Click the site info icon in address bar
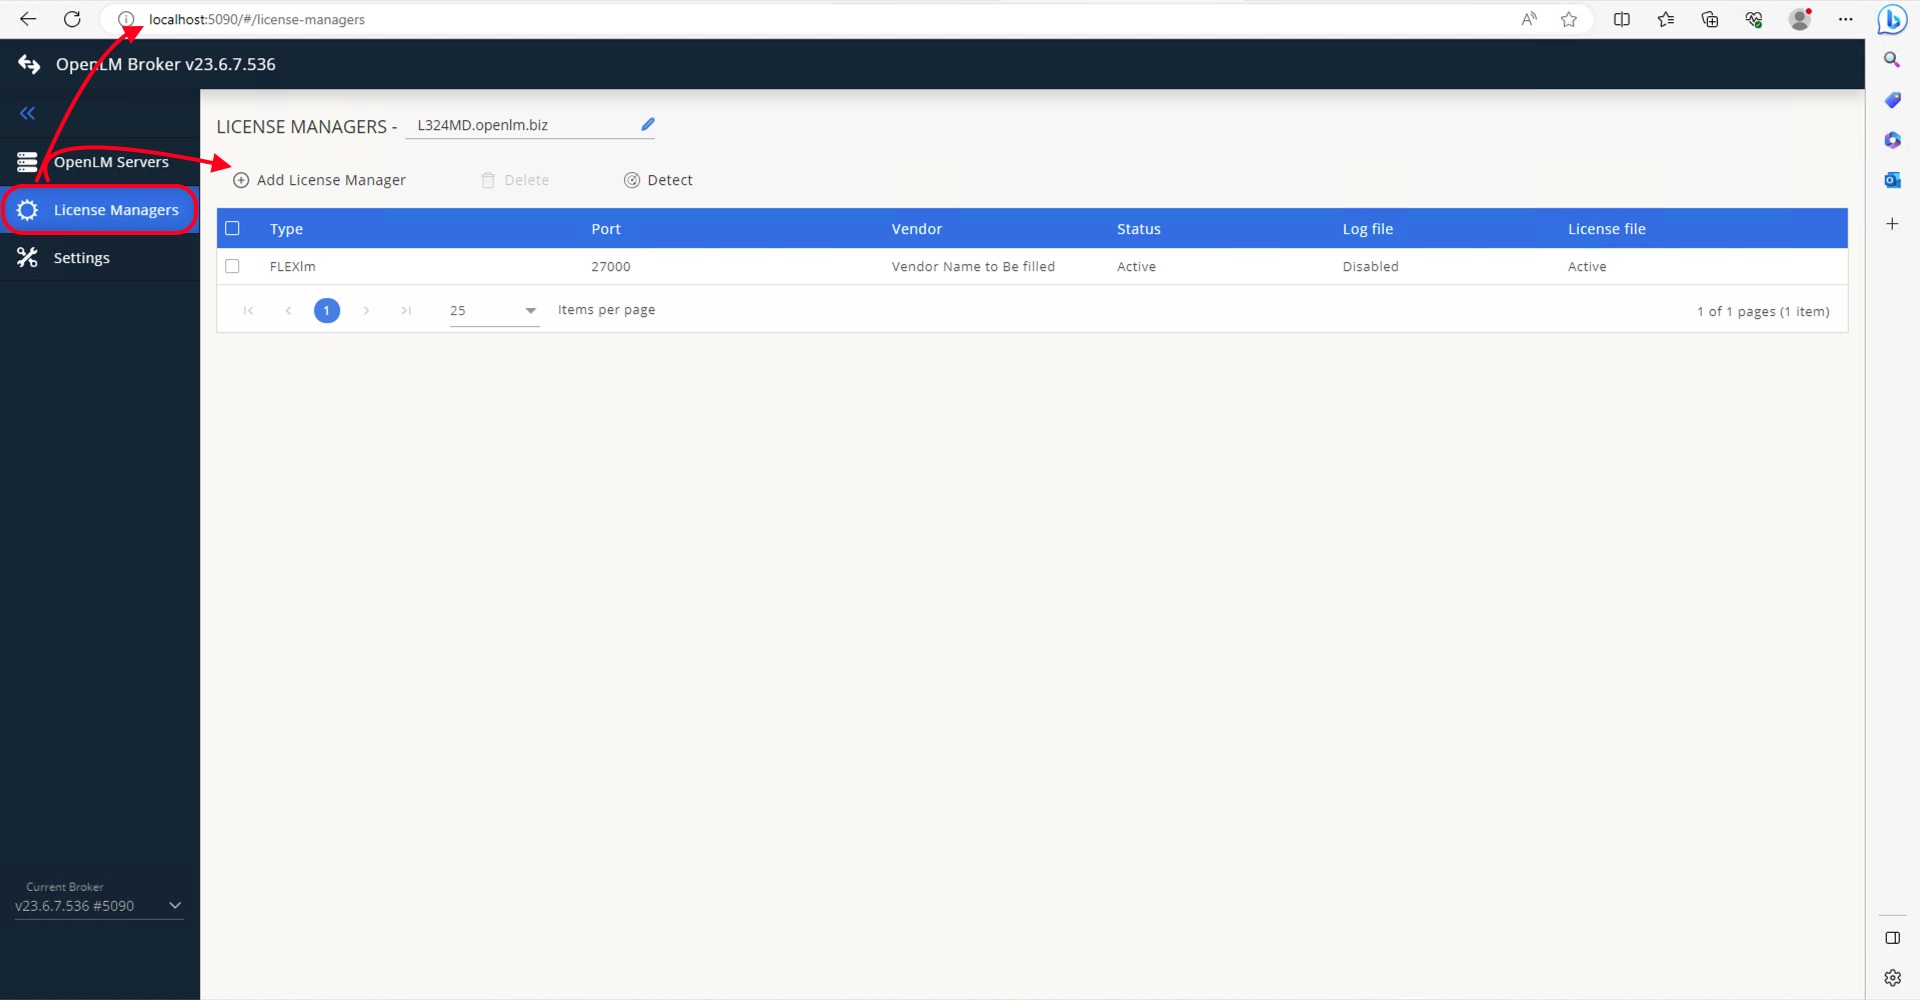 tap(126, 19)
